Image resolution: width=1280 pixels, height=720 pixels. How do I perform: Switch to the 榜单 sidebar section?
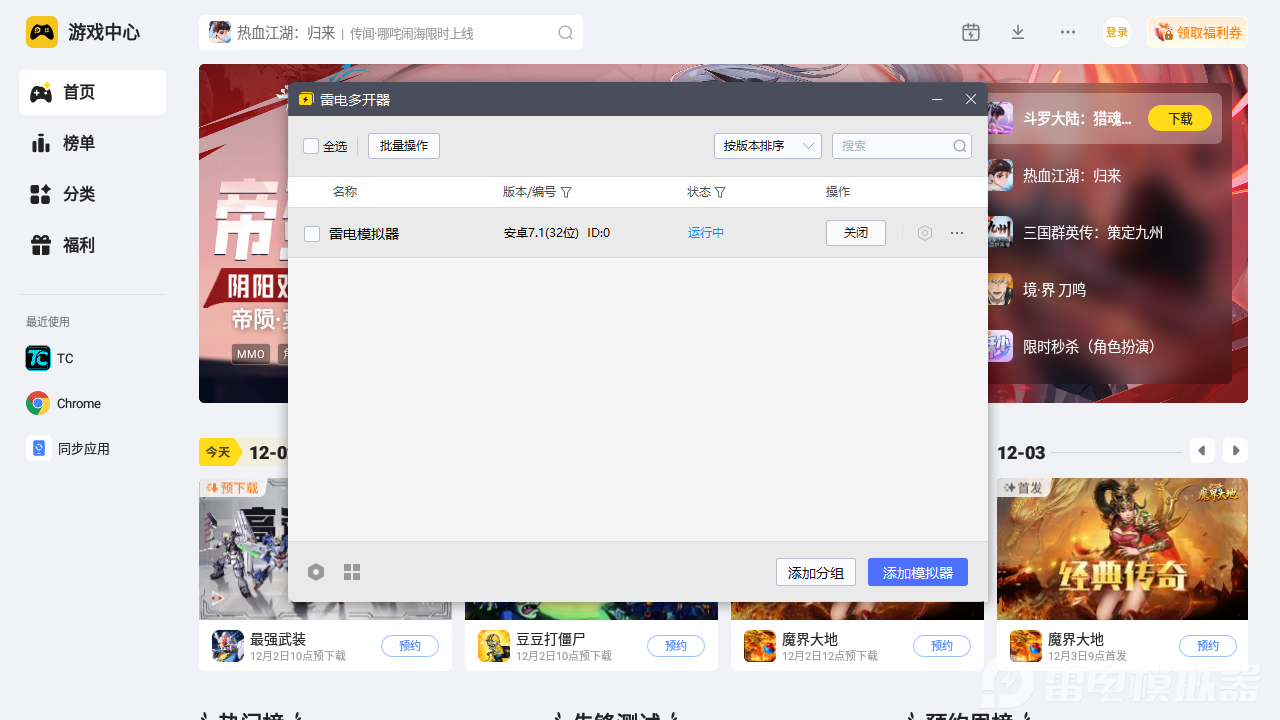click(x=92, y=143)
